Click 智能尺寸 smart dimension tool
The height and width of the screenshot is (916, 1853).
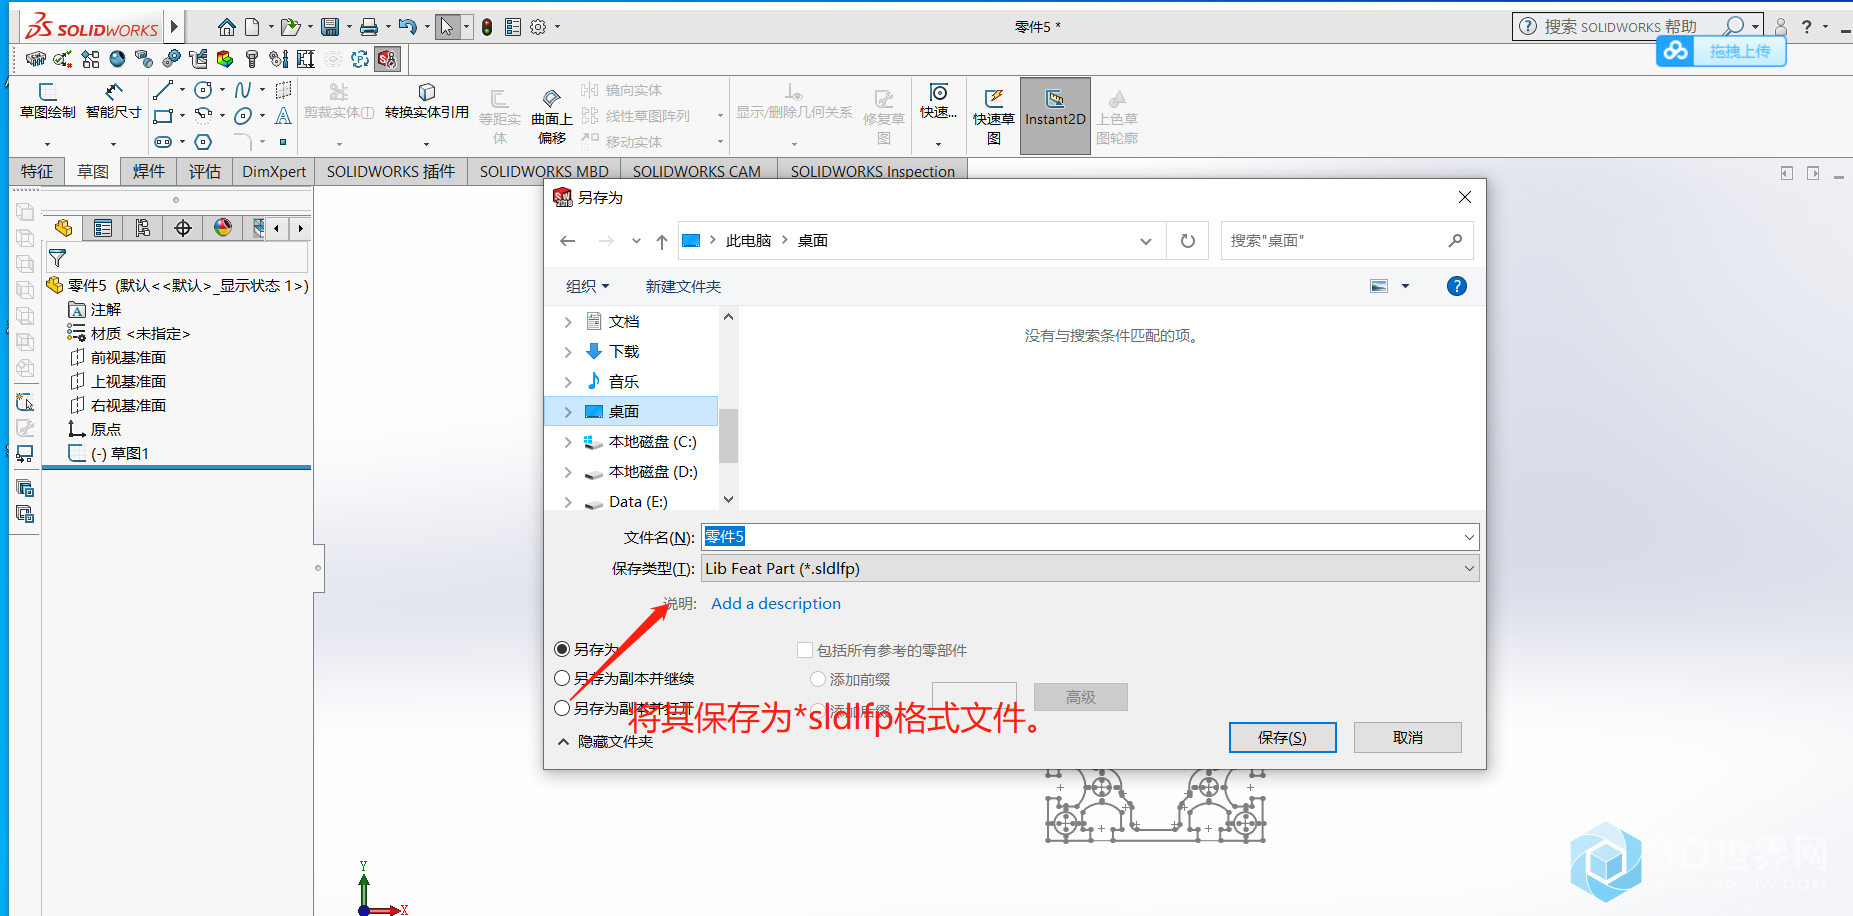tap(113, 101)
